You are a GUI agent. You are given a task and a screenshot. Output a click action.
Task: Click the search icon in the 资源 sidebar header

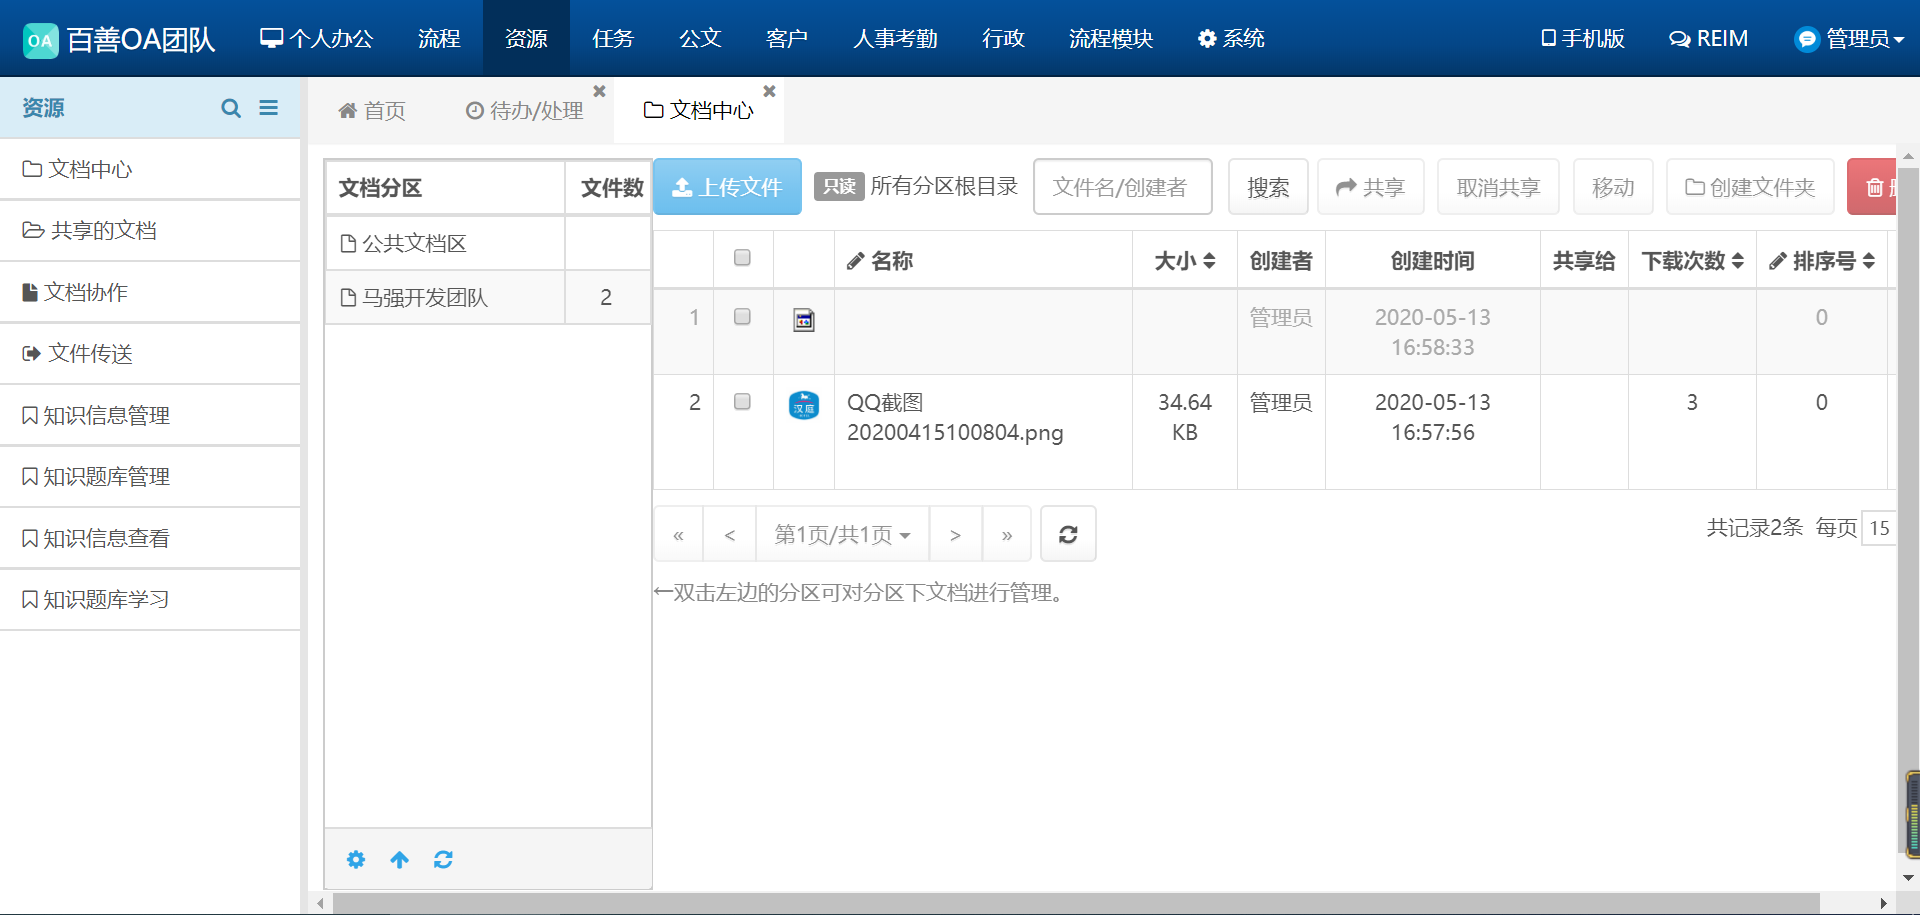(231, 108)
